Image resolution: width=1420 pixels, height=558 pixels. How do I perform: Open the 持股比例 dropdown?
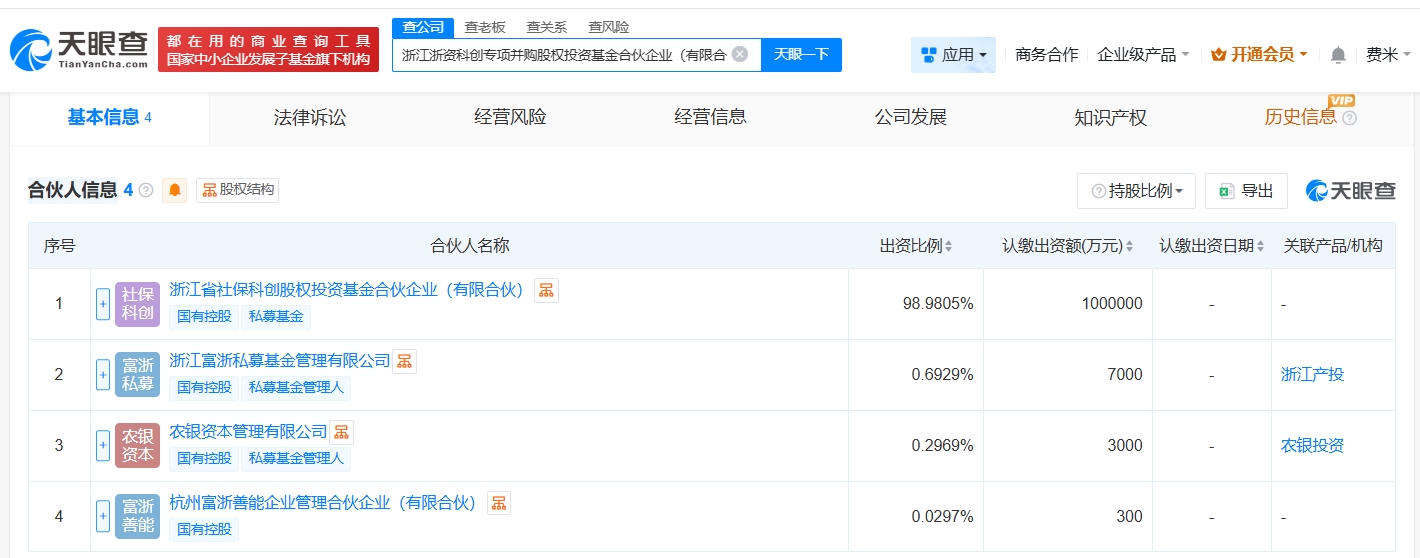click(1136, 191)
